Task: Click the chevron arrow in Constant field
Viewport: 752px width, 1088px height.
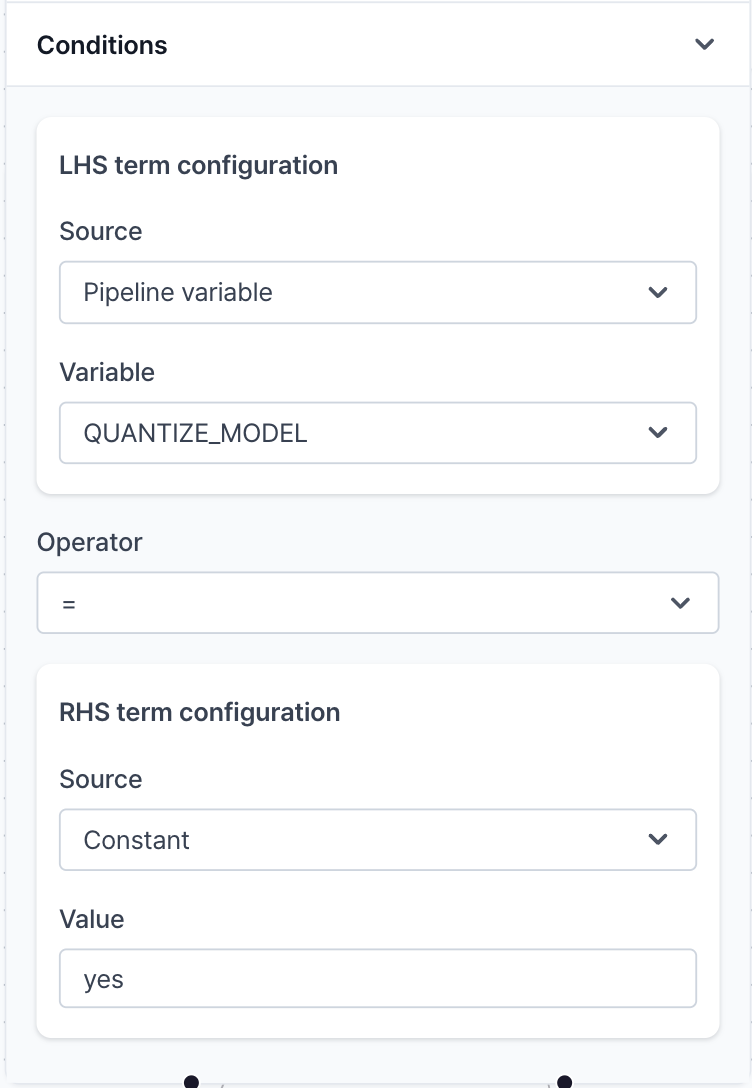Action: point(658,840)
